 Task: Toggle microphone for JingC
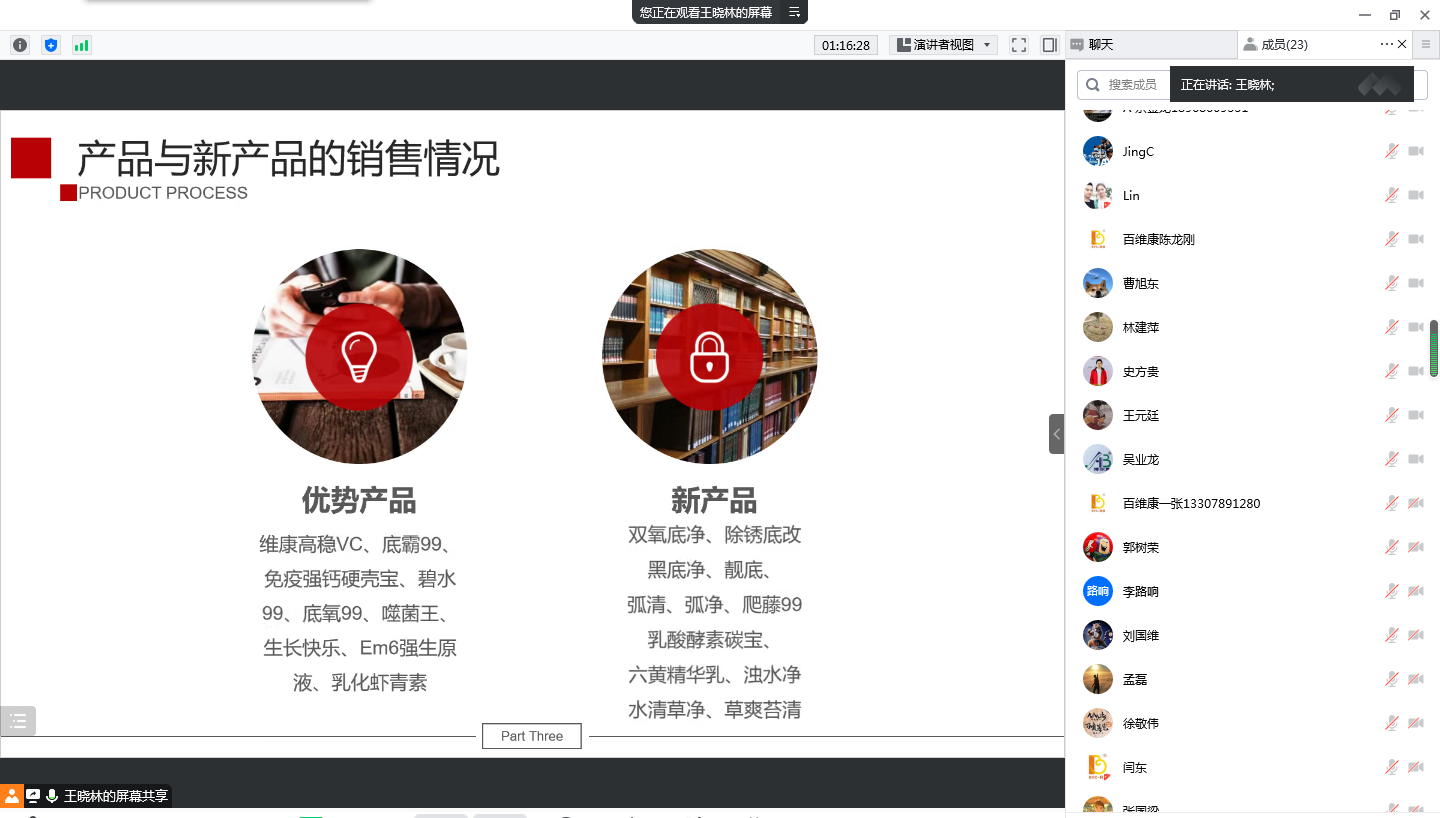click(1391, 152)
